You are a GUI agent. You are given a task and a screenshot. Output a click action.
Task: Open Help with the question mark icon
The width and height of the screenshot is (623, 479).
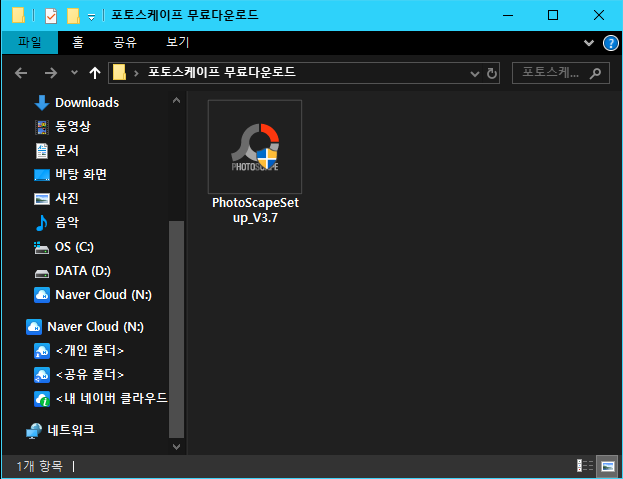pos(611,43)
